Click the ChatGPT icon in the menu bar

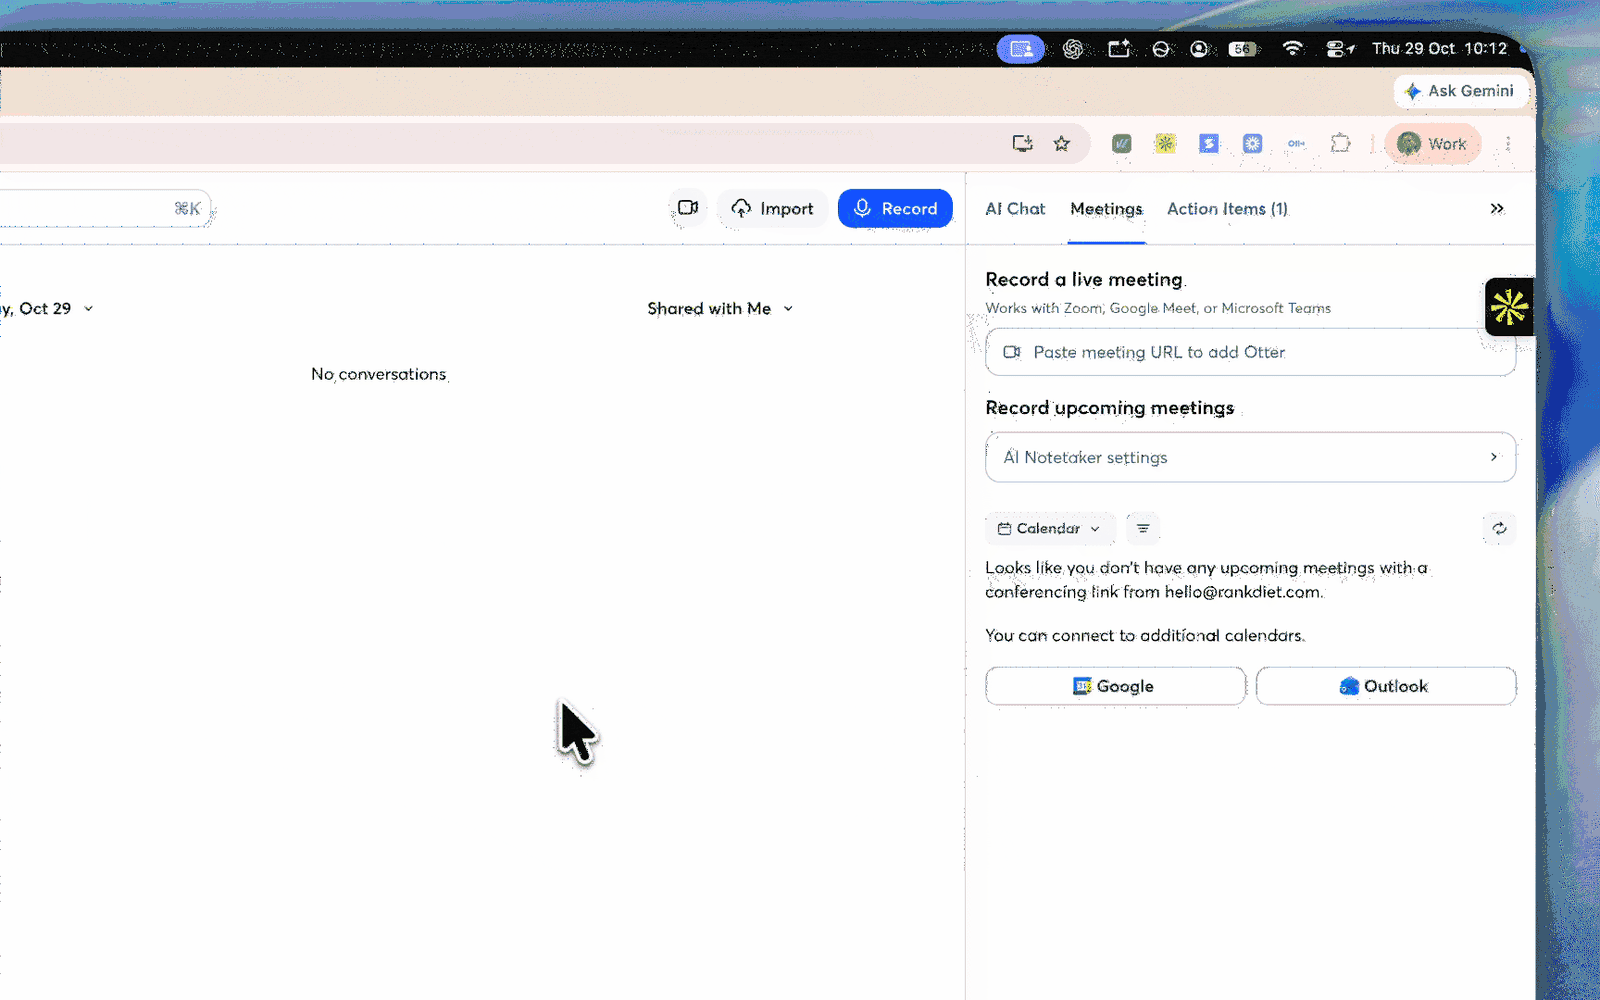coord(1073,49)
